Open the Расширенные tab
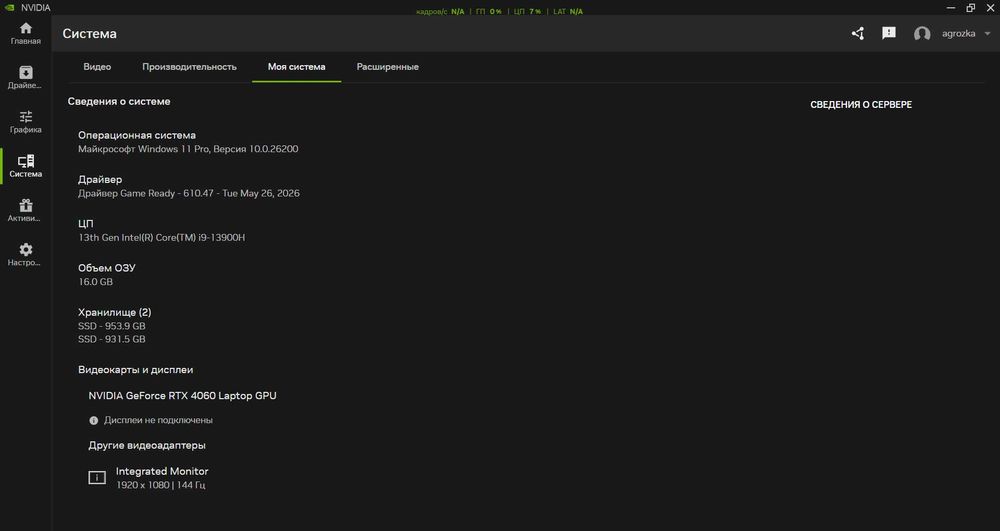The width and height of the screenshot is (1000, 531). pos(388,66)
